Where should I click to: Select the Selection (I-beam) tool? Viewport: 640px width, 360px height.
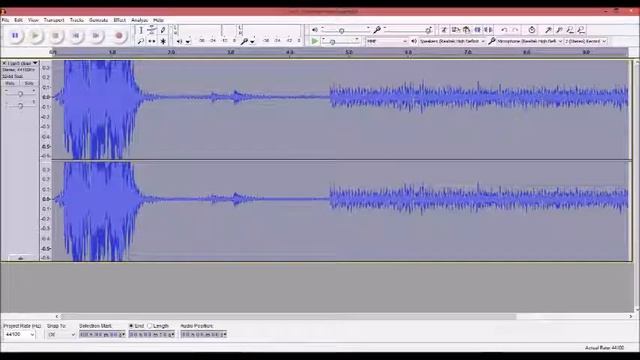pyautogui.click(x=141, y=30)
